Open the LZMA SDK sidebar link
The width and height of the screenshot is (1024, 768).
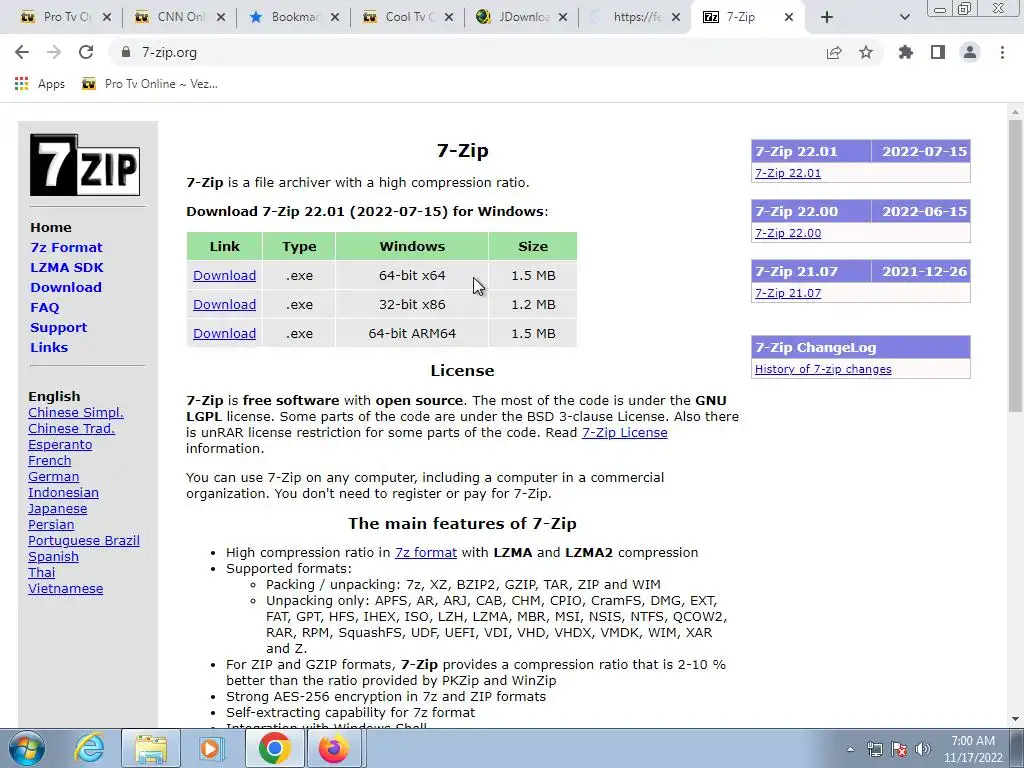pyautogui.click(x=67, y=267)
